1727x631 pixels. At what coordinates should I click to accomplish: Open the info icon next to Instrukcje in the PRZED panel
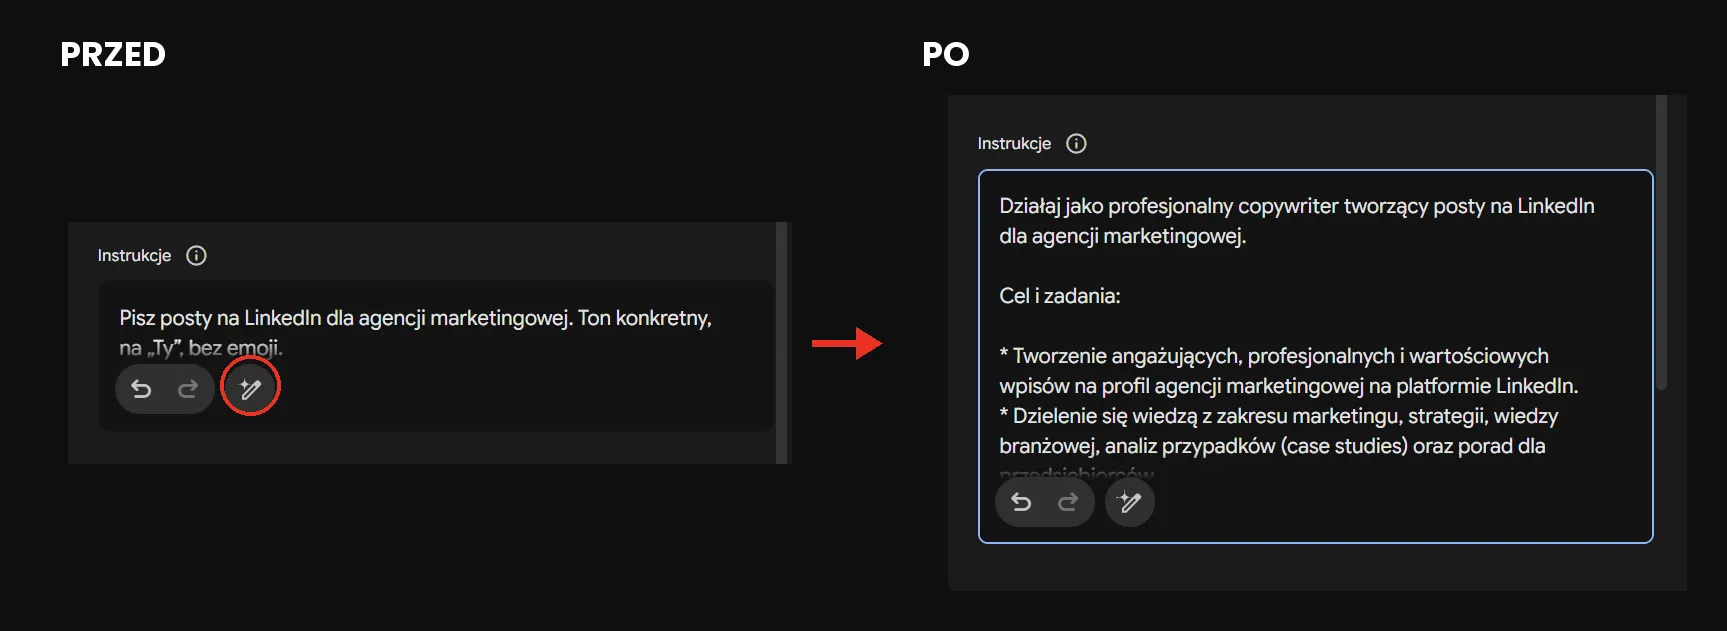(x=197, y=256)
